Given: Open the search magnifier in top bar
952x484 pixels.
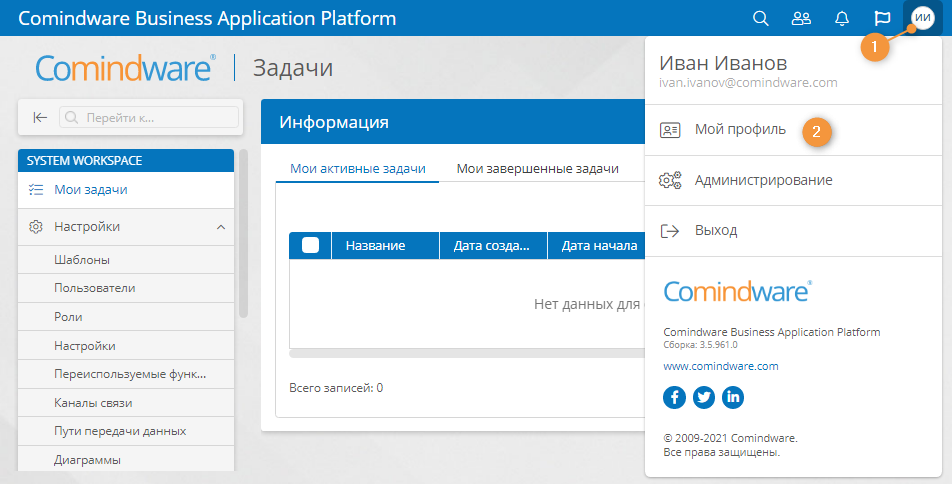Looking at the screenshot, I should 761,18.
